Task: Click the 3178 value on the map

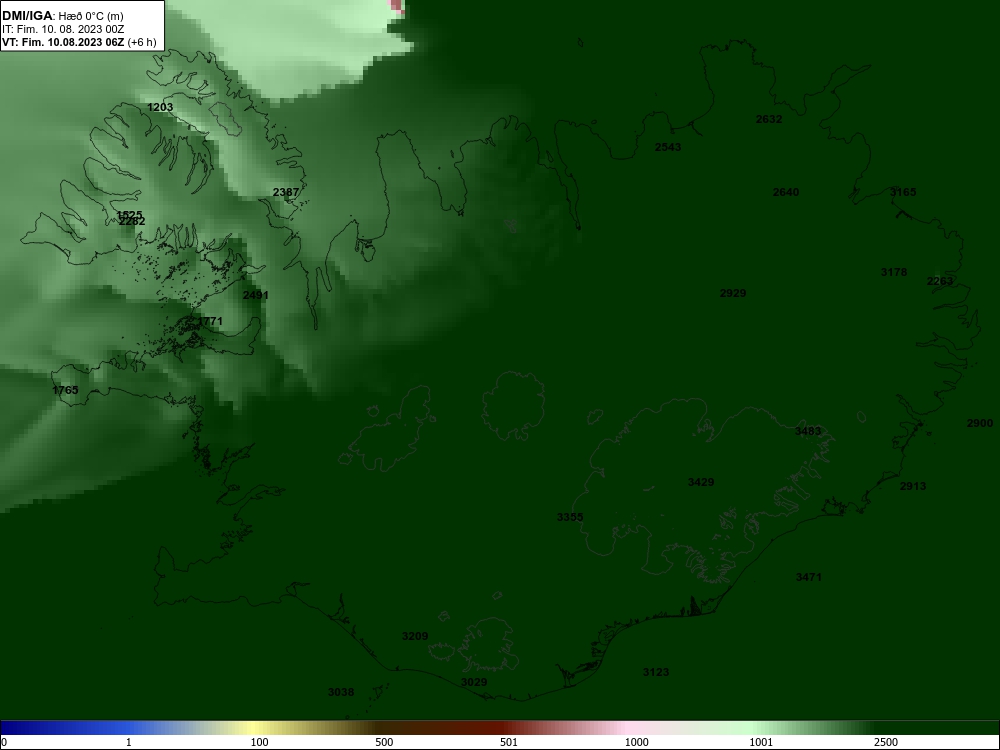Action: point(893,272)
